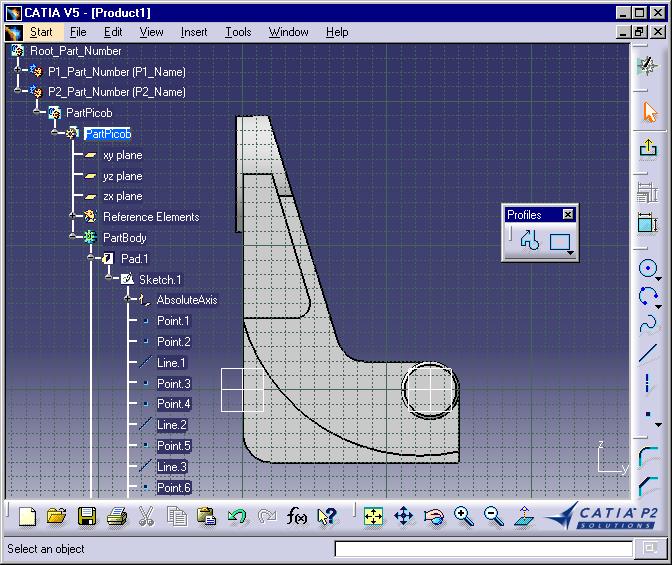This screenshot has width=672, height=565.
Task: Open the Window menu
Action: click(288, 32)
